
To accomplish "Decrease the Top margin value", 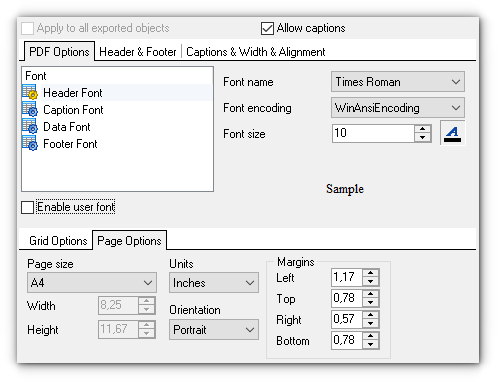I will click(370, 302).
